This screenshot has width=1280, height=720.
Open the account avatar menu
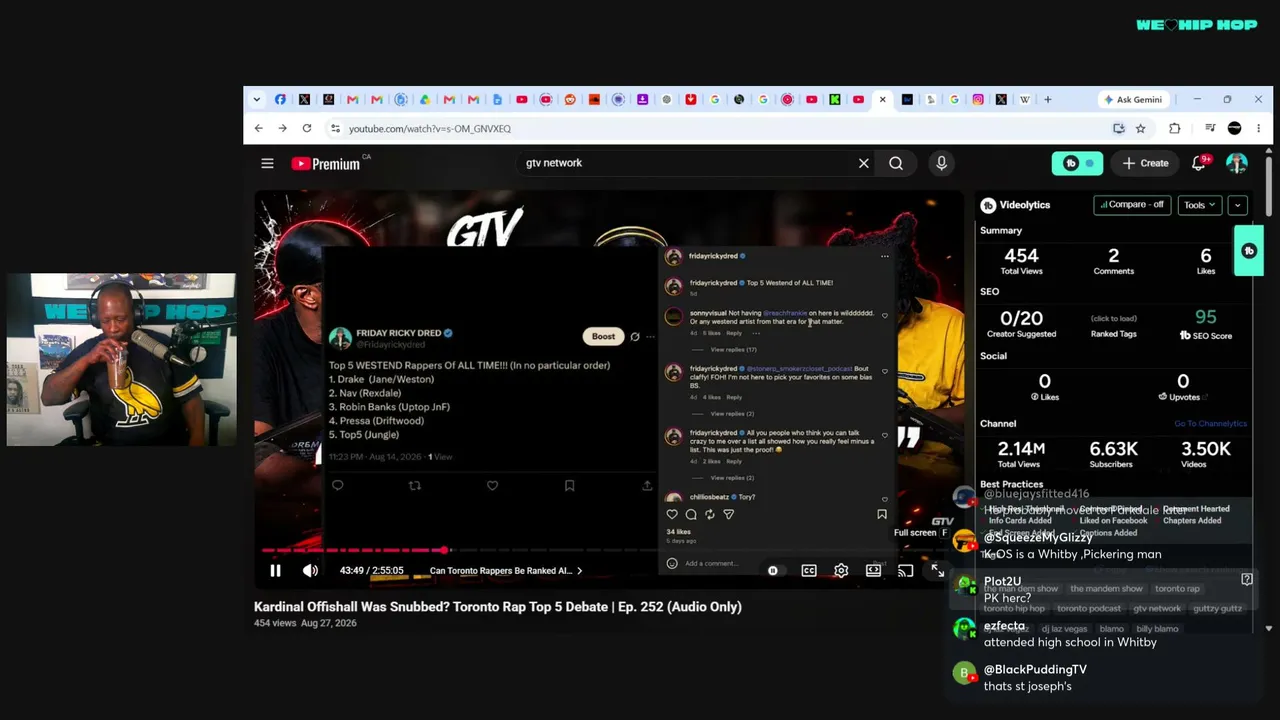point(1237,163)
